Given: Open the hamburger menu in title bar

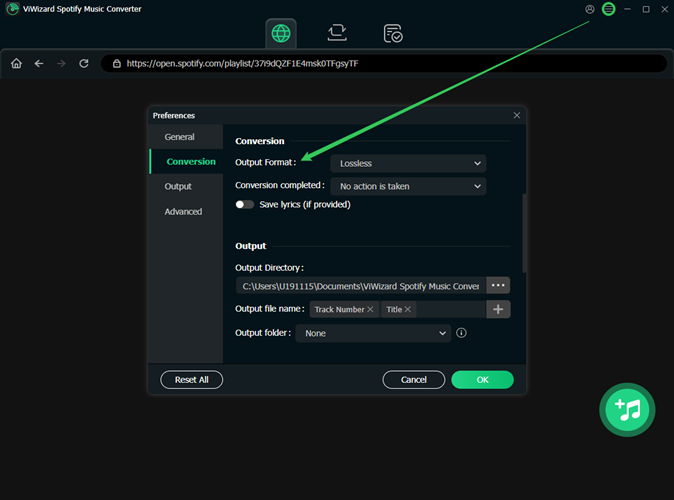Looking at the screenshot, I should click(608, 9).
